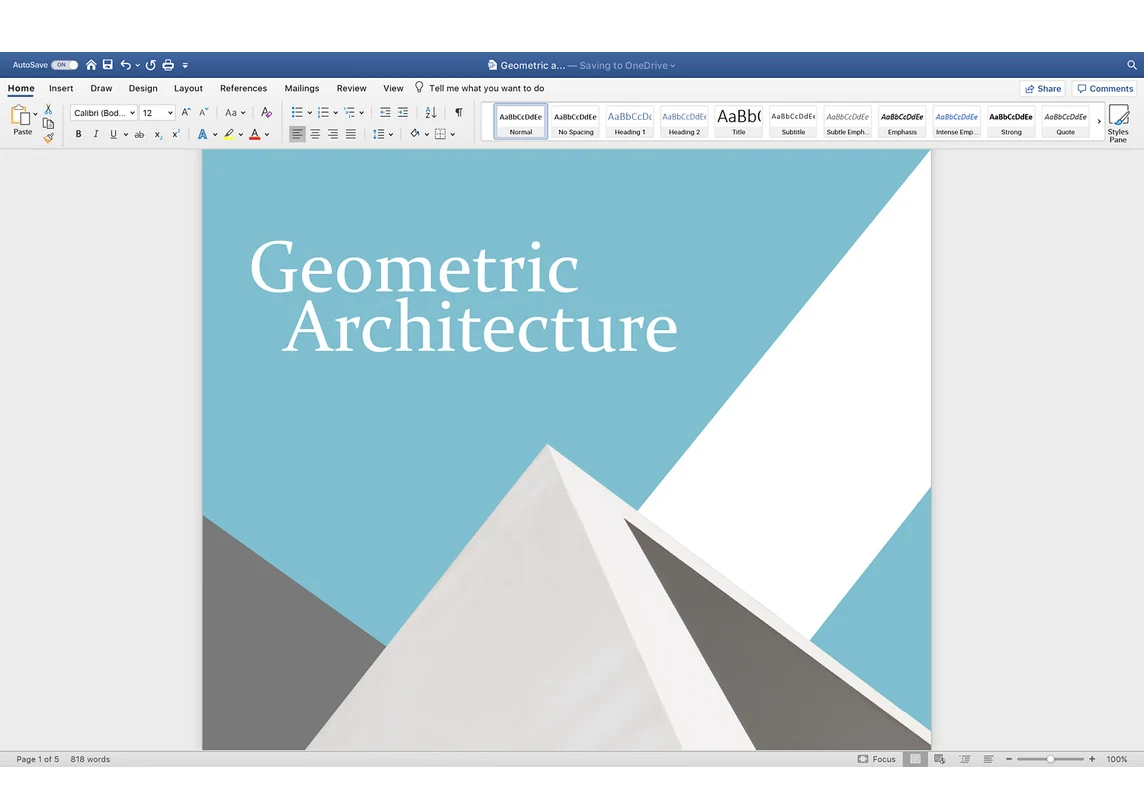Adjust the zoom slider
The width and height of the screenshot is (1144, 812).
click(1051, 759)
